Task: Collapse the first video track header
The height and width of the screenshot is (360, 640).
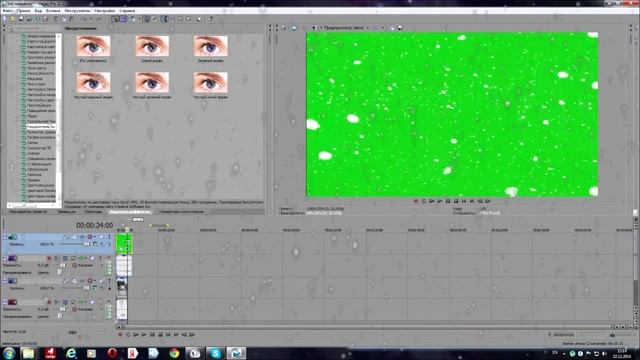Action: [5, 237]
